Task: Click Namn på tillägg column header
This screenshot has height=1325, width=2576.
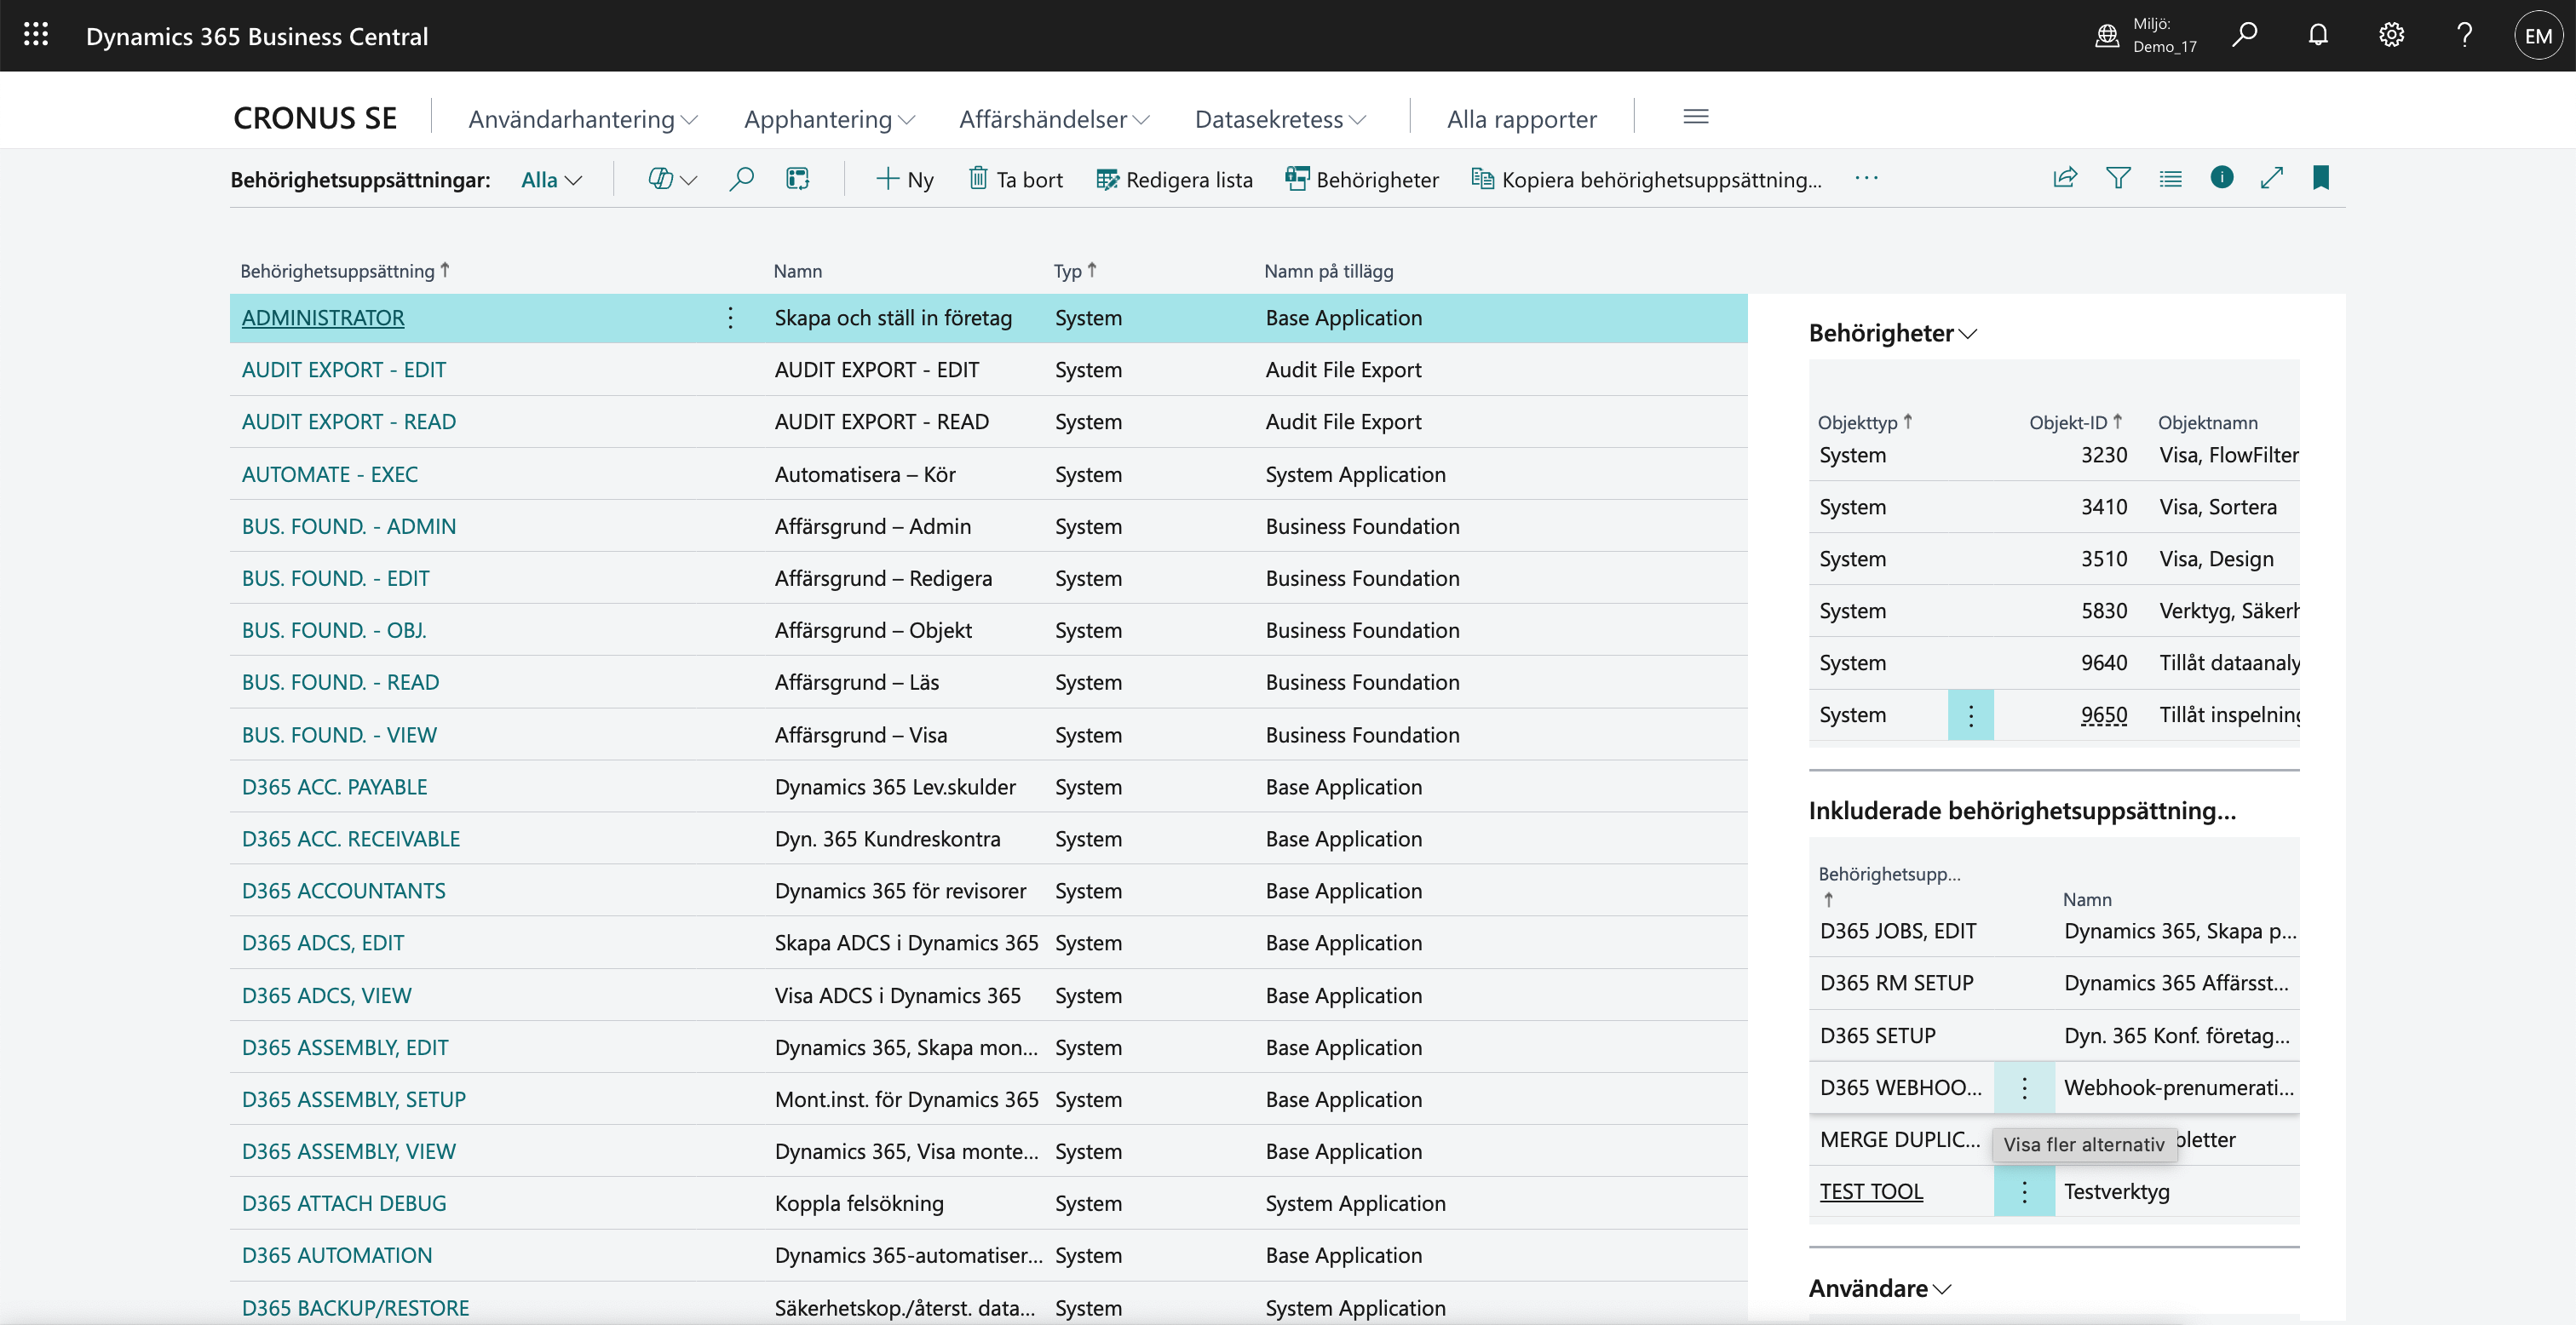Action: (x=1328, y=271)
